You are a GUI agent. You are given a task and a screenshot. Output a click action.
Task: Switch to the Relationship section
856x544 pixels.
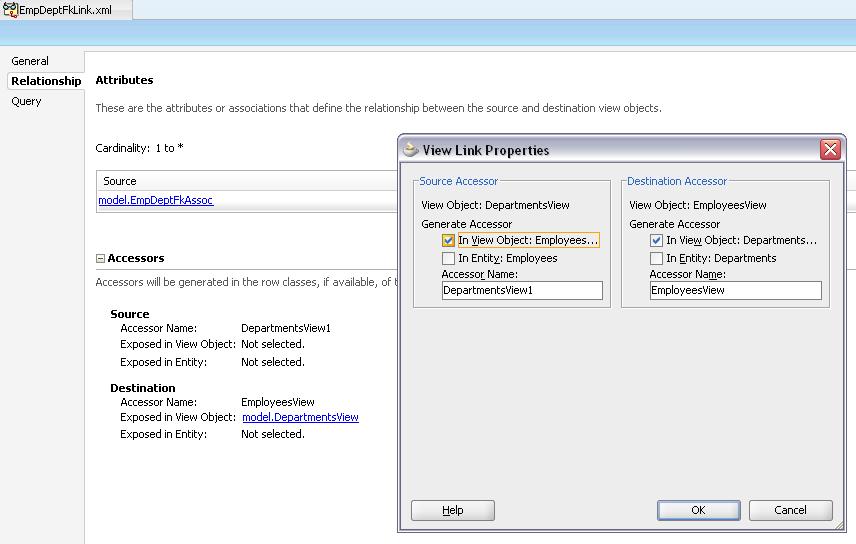click(46, 81)
